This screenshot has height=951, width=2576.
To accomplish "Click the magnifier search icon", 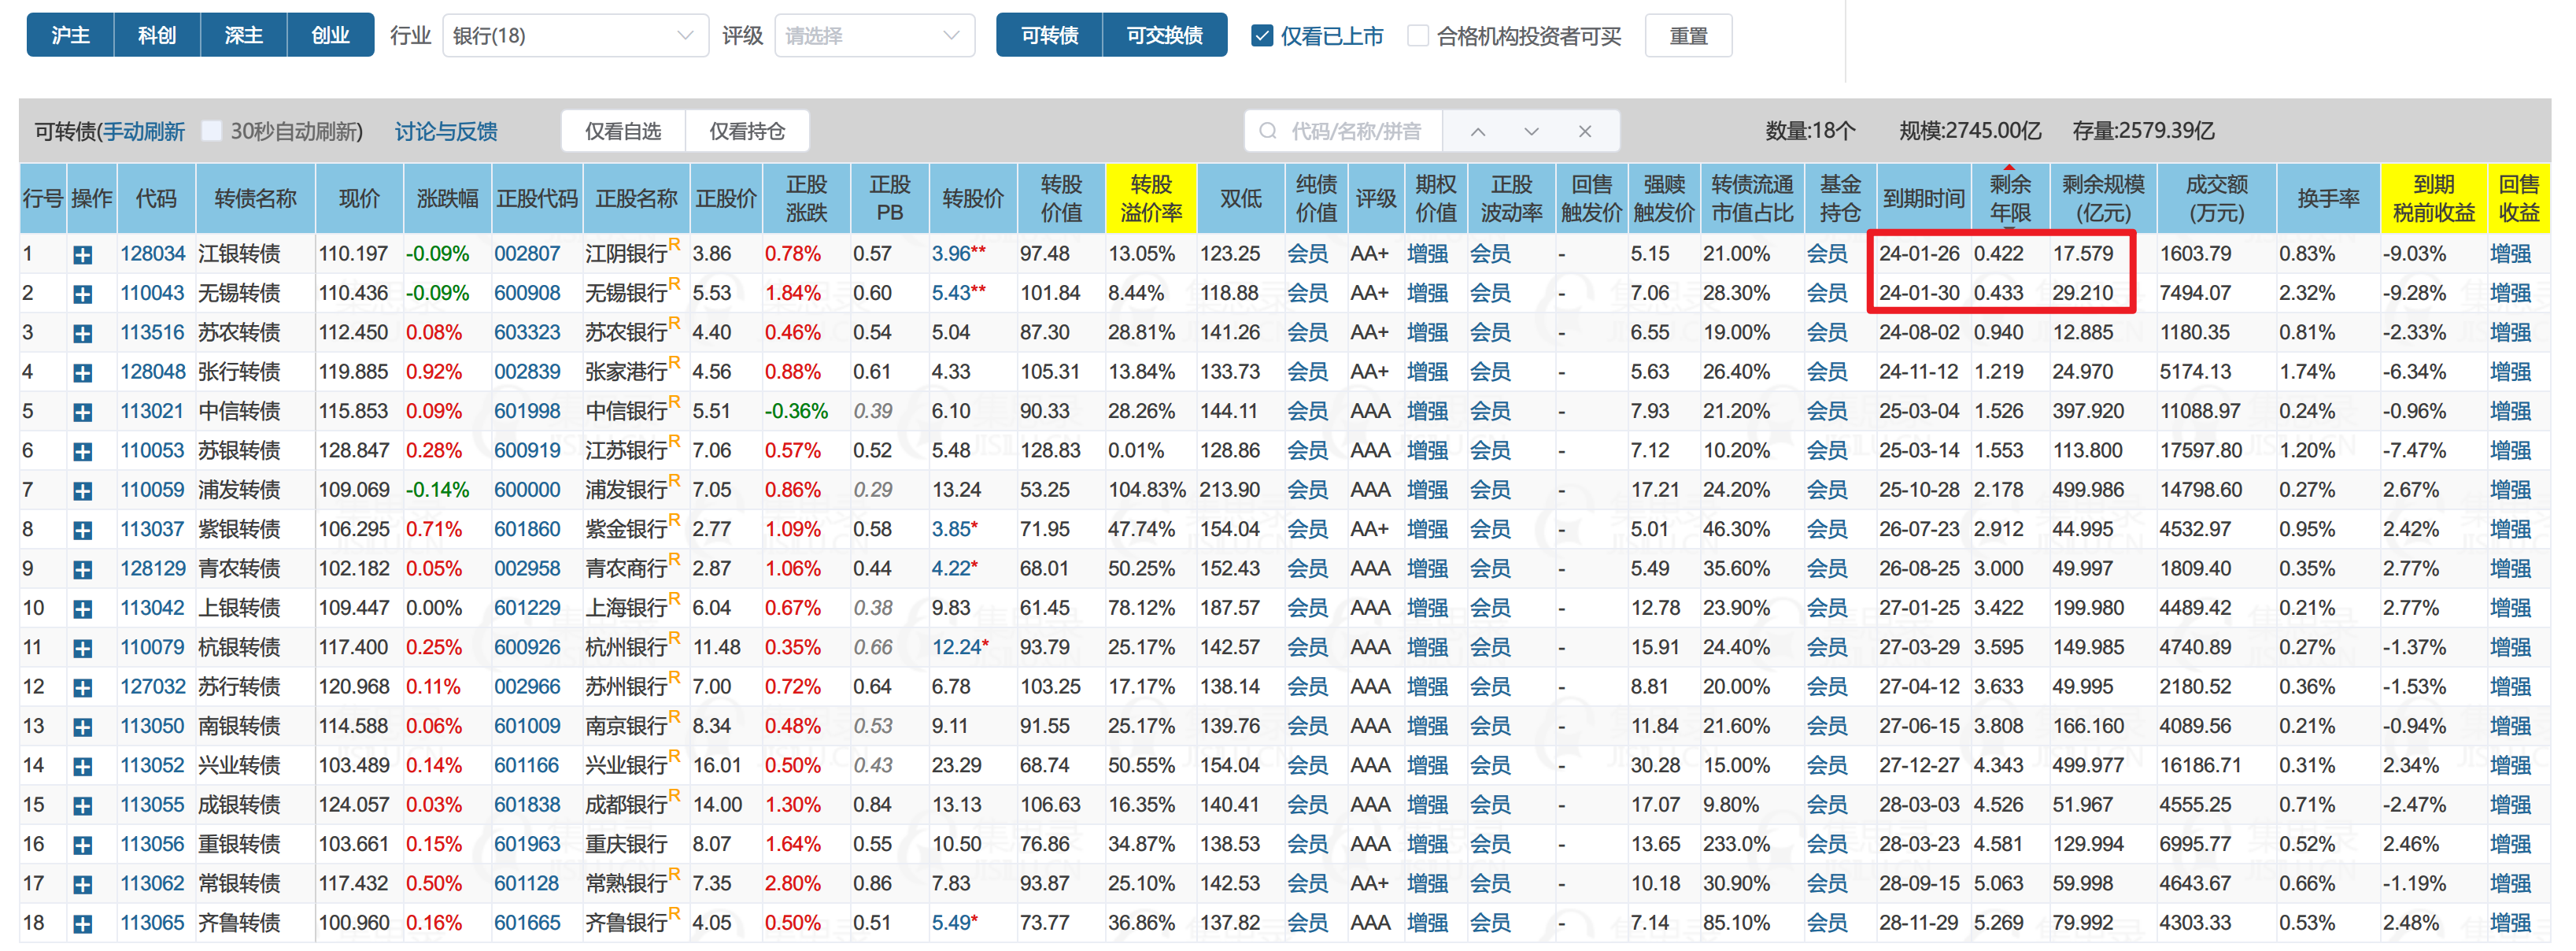I will pos(1268,132).
